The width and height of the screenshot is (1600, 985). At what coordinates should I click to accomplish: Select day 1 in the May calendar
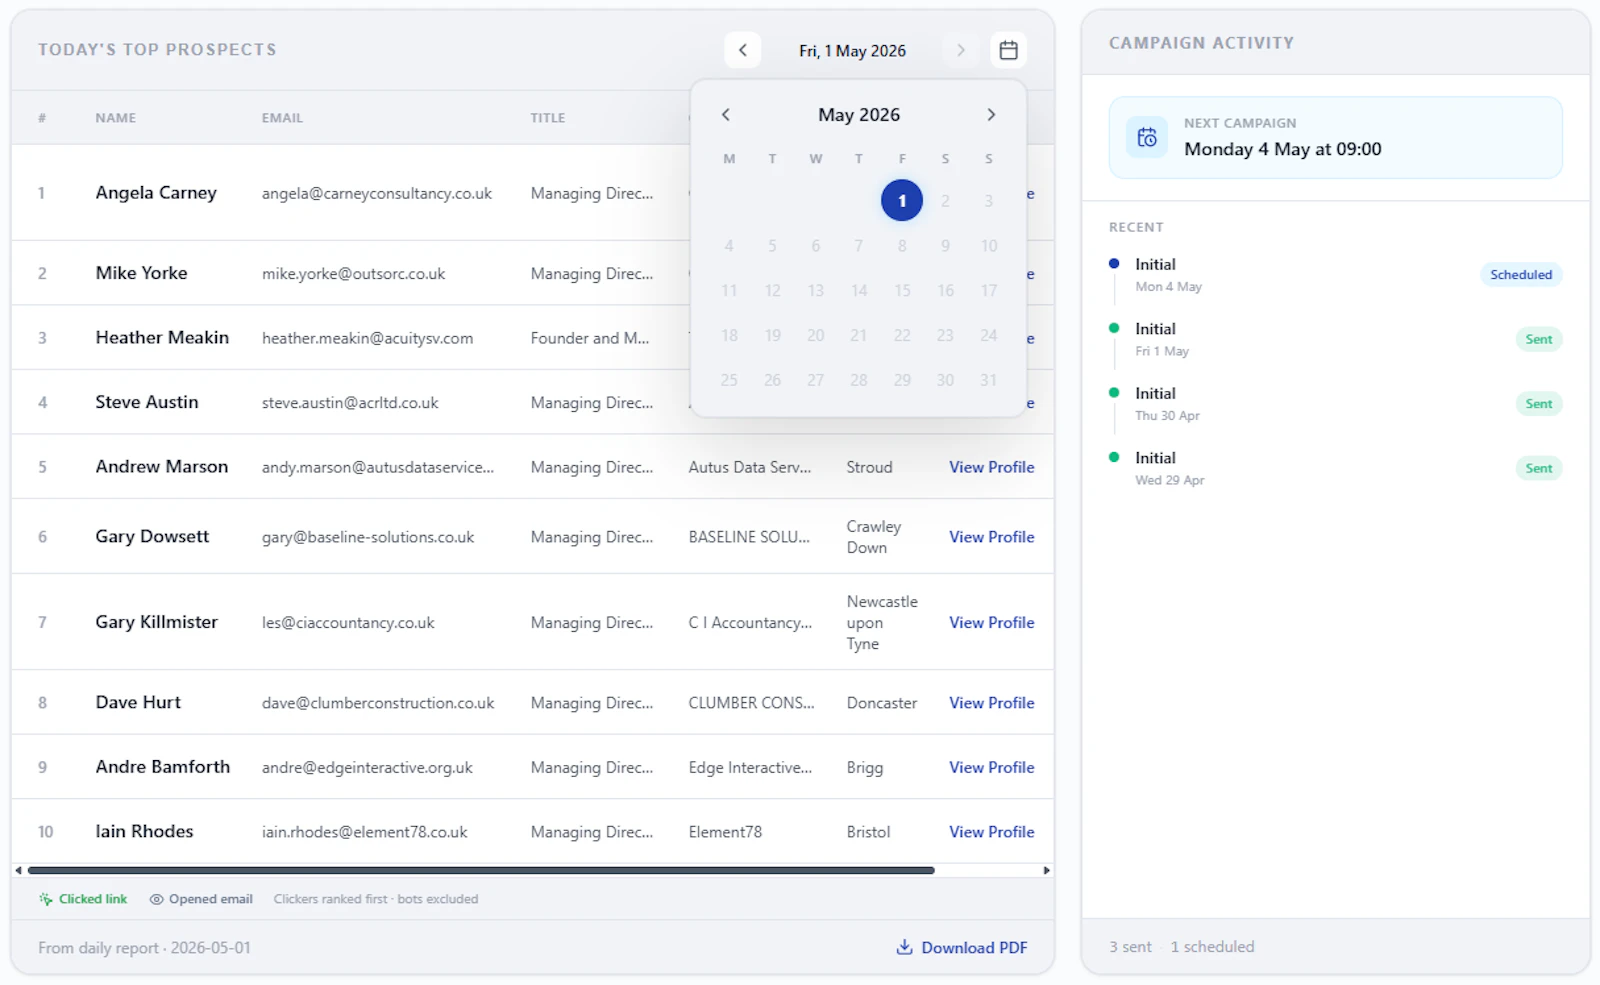click(x=902, y=200)
